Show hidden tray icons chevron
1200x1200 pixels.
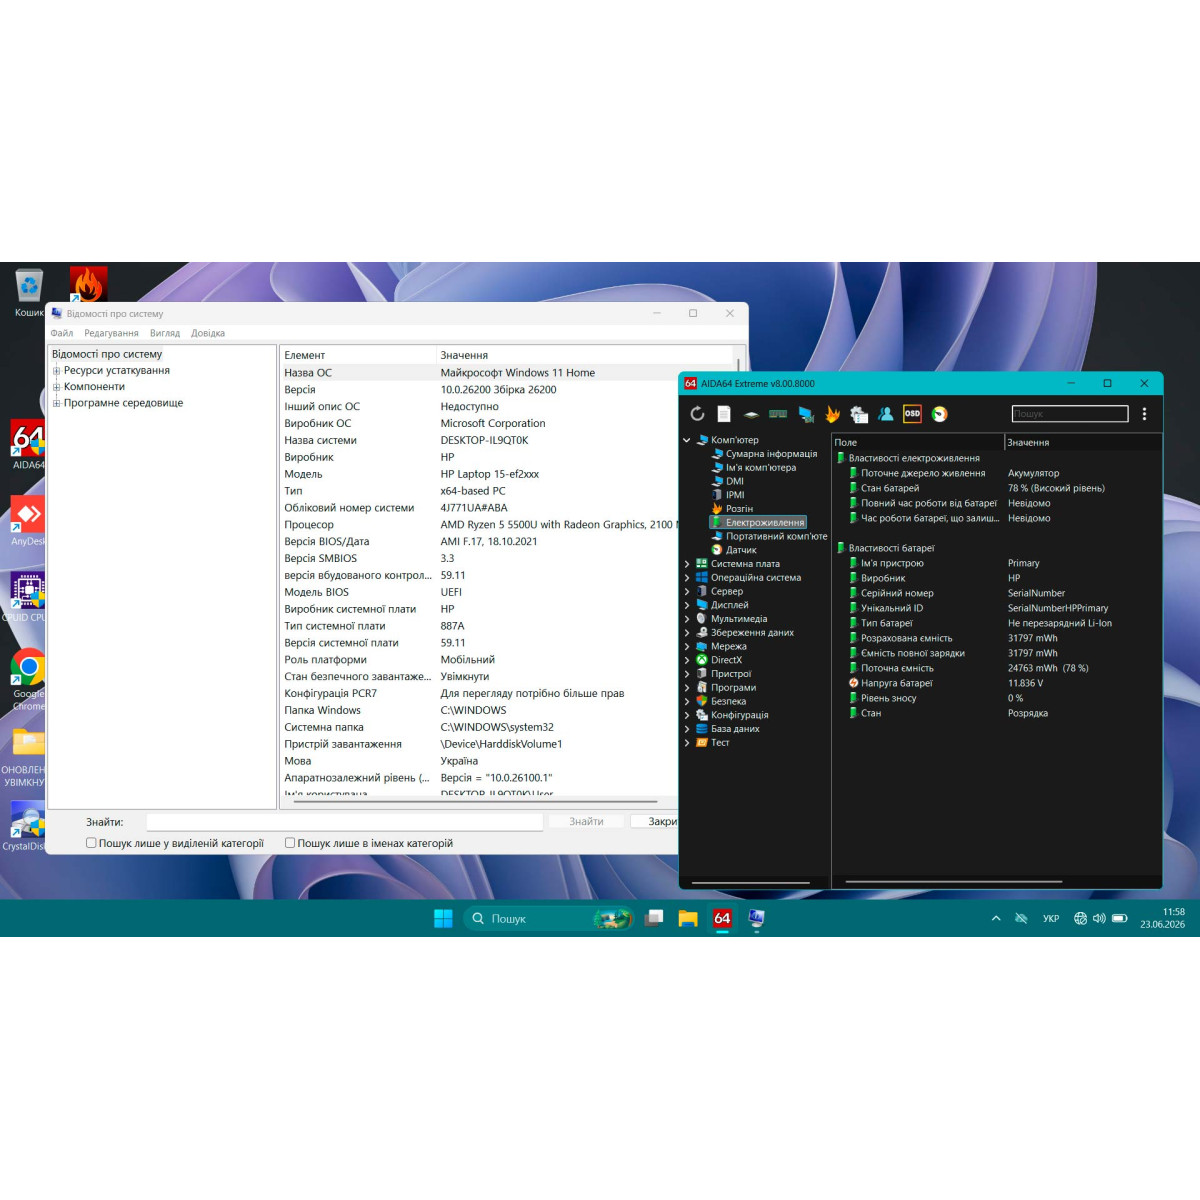coord(996,918)
